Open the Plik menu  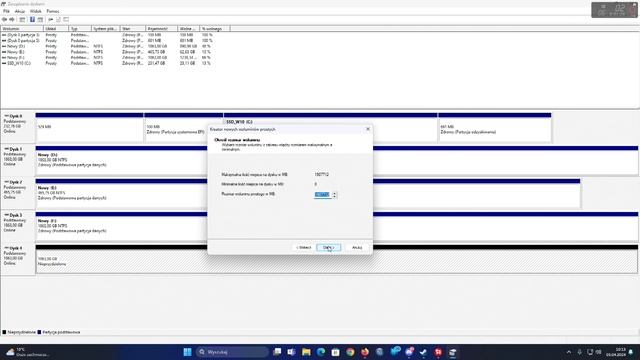[6, 11]
